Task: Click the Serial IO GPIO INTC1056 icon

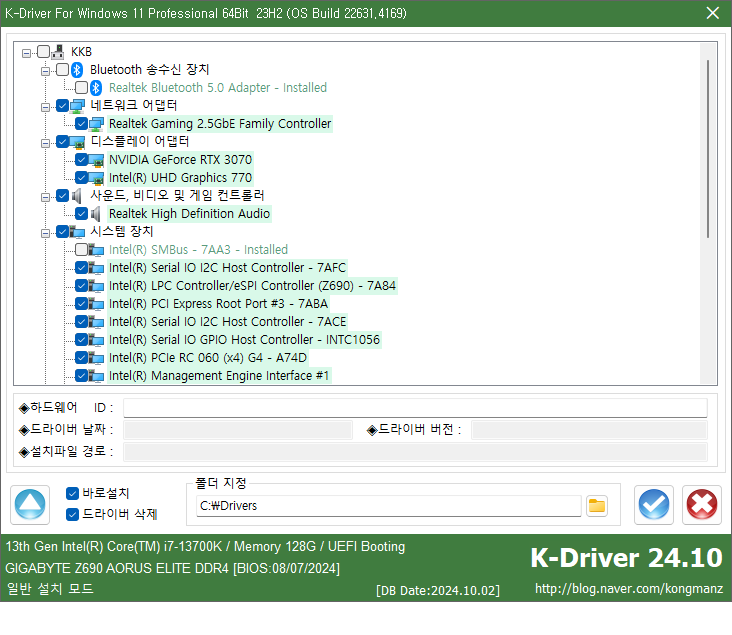Action: pos(96,340)
